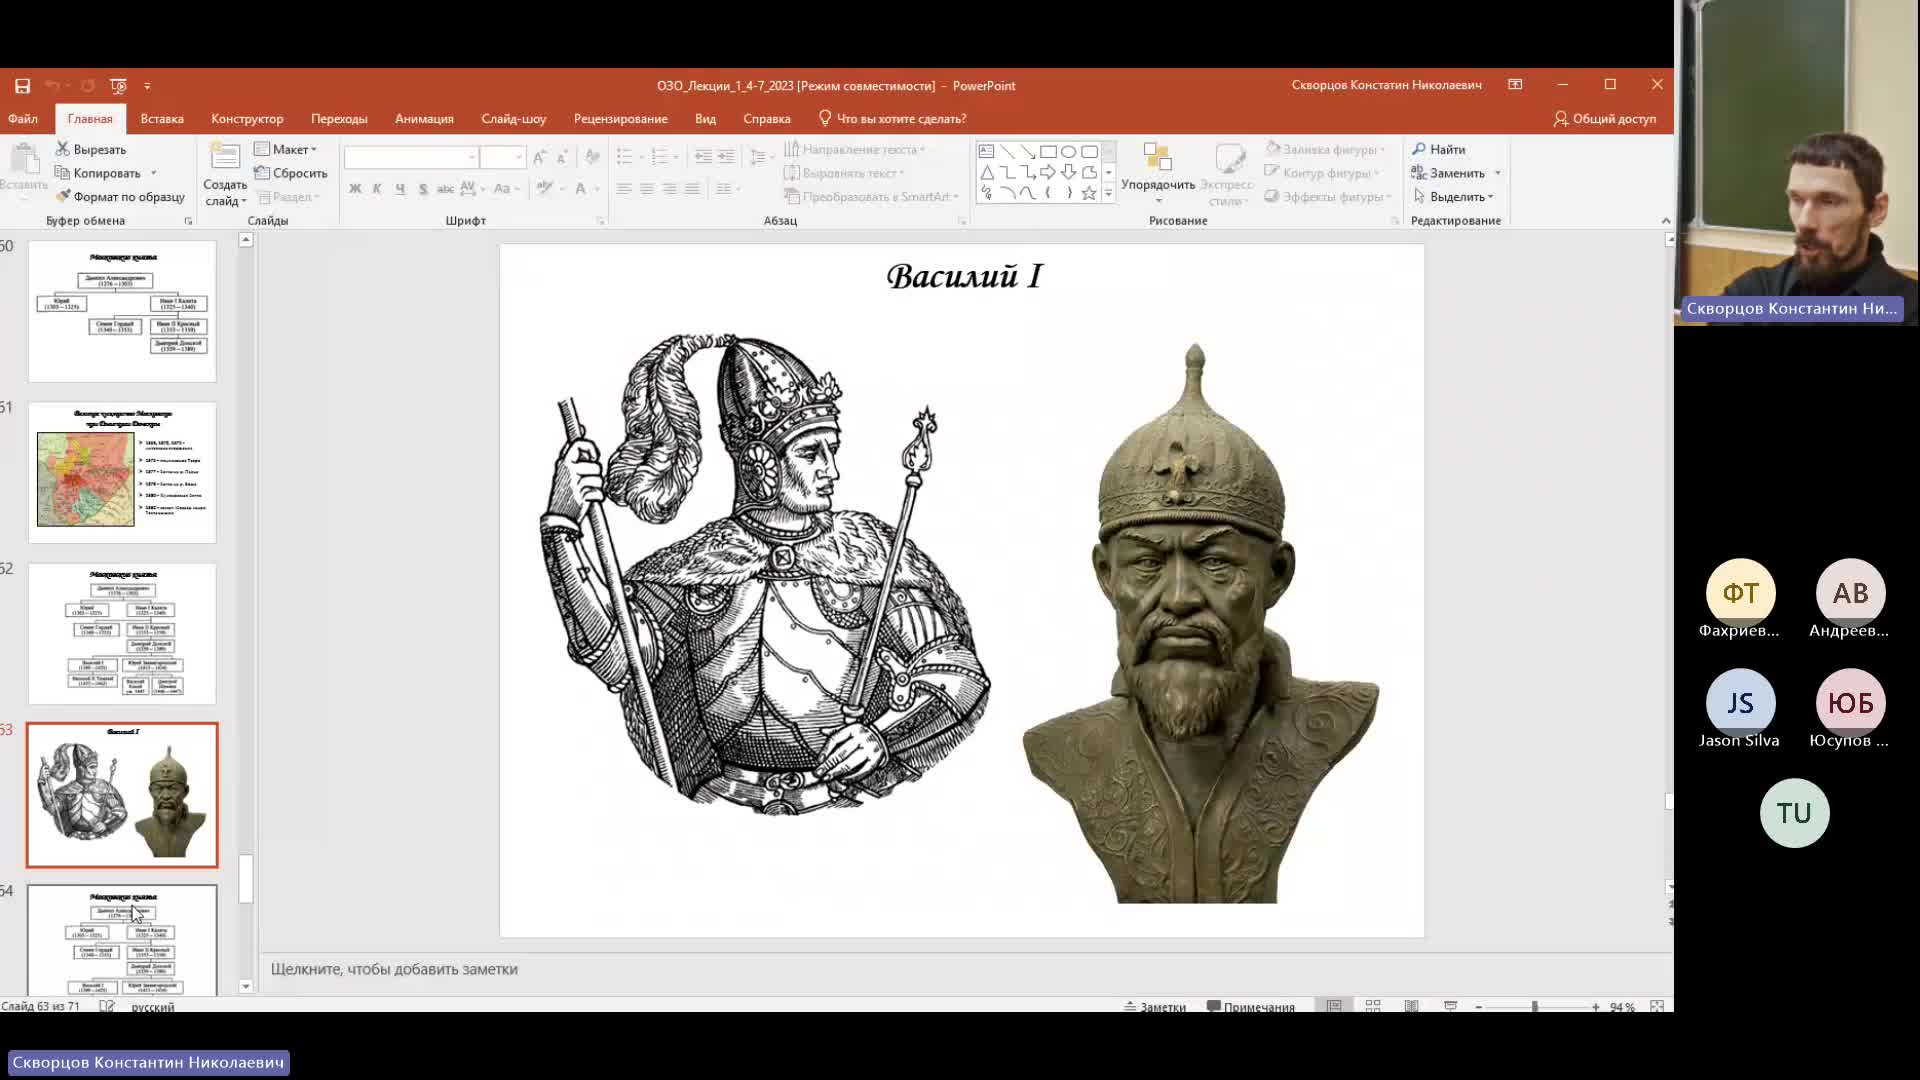Click zoom percentage 94 % value
This screenshot has height=1080, width=1920.
coord(1622,1007)
